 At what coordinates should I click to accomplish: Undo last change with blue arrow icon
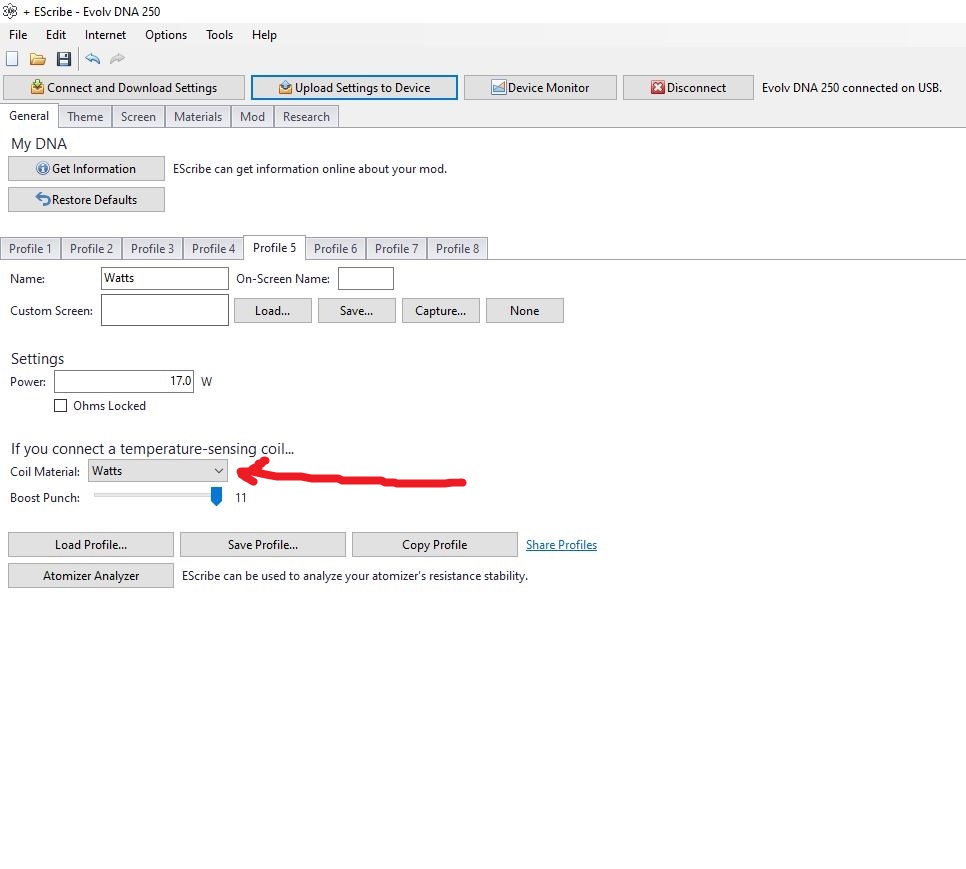click(92, 59)
